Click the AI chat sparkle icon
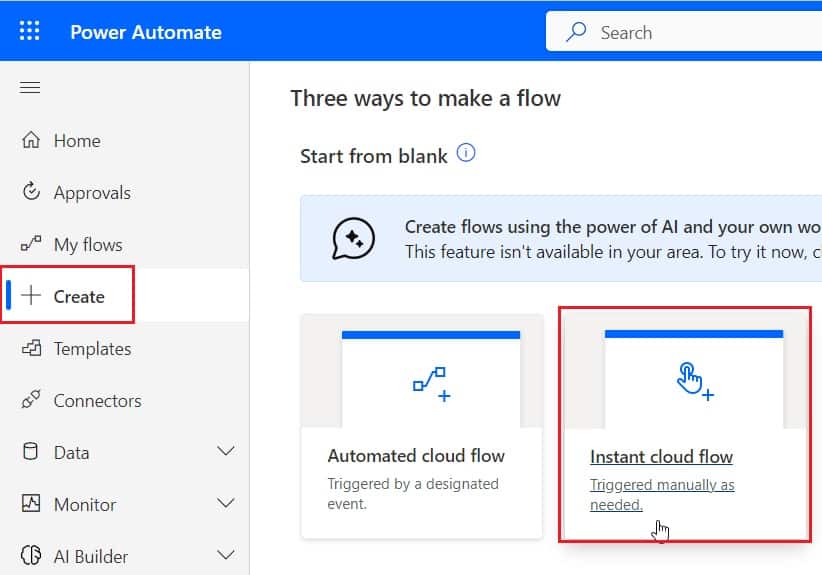Image resolution: width=822 pixels, height=575 pixels. (353, 238)
